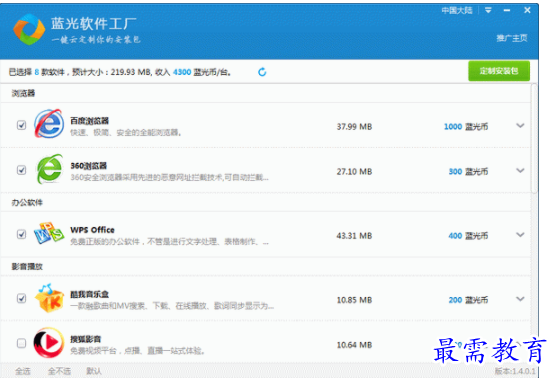Click the vertical scrollbar of the software list
Viewport: 555px width, 382px height.
(534, 139)
